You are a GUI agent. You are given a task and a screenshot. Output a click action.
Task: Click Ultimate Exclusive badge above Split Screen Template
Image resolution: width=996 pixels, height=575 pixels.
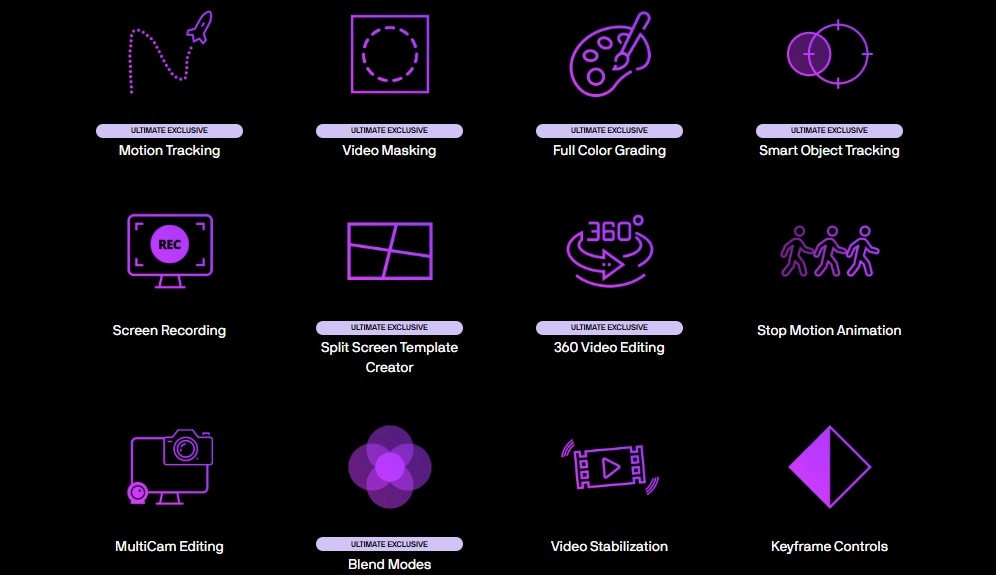click(x=389, y=328)
